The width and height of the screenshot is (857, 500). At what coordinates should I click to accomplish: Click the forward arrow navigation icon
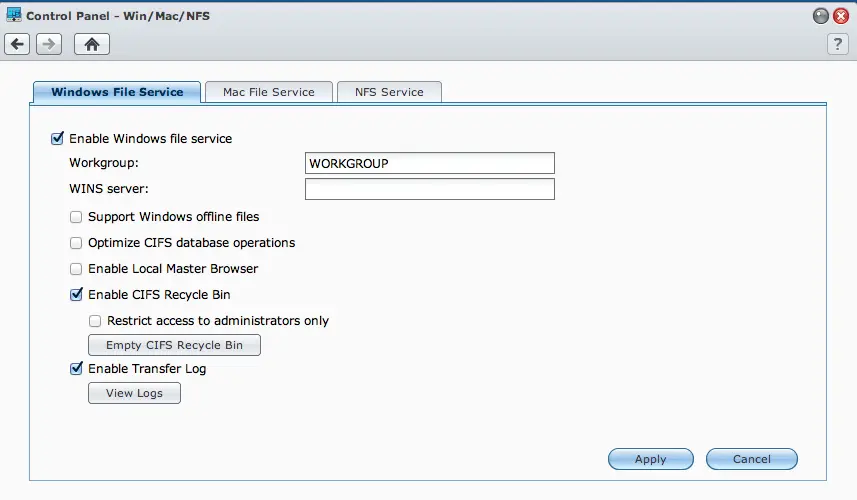click(49, 44)
